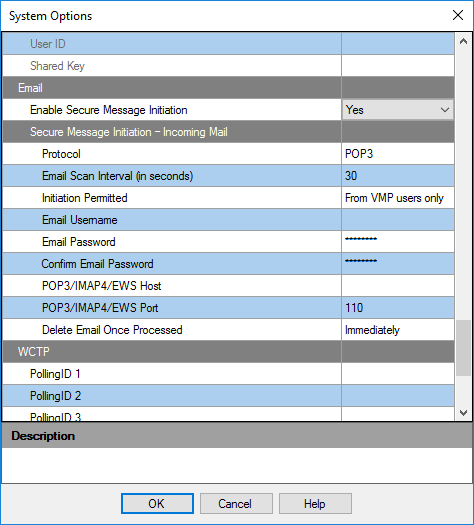Select Delete Email Once Processed value
The width and height of the screenshot is (474, 525).
click(398, 330)
